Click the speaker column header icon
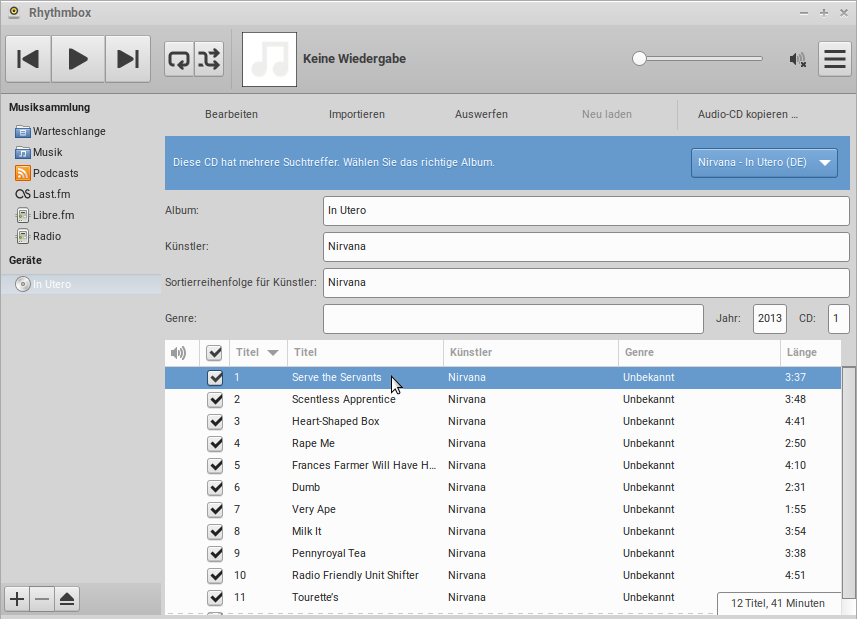This screenshot has height=619, width=857. (x=178, y=353)
